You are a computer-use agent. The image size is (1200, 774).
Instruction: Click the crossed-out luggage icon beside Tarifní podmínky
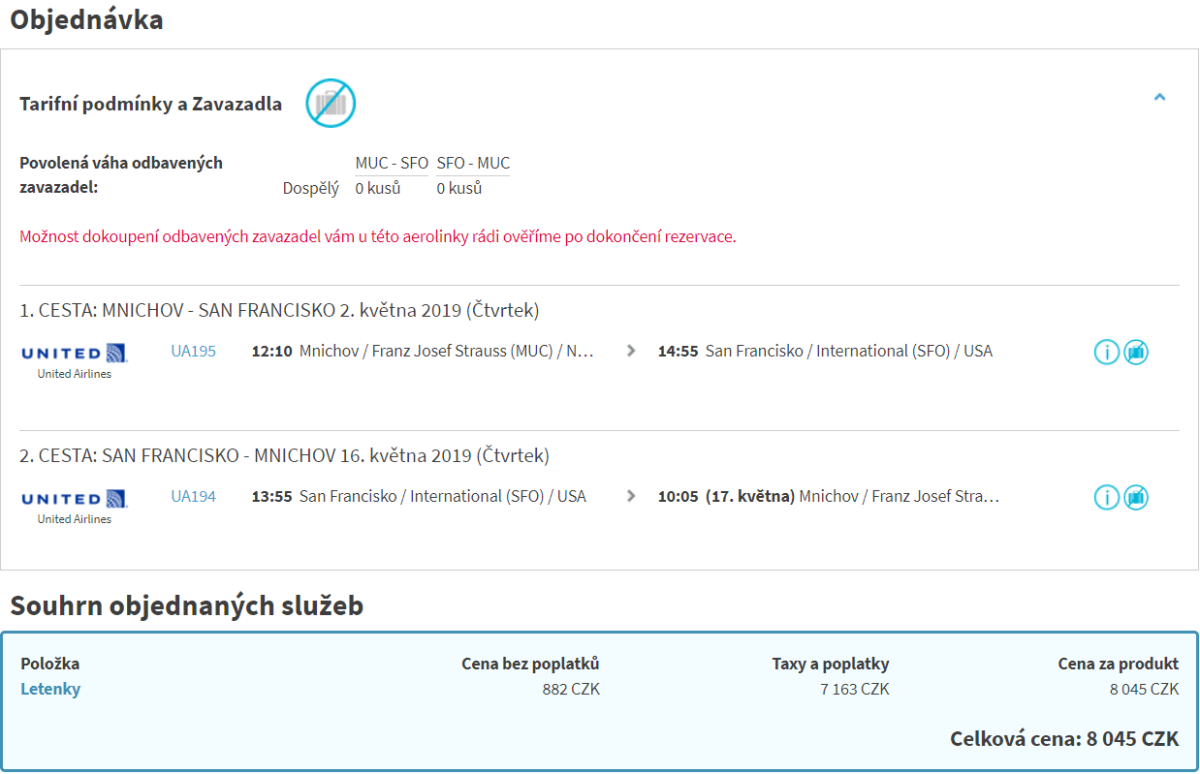[330, 103]
